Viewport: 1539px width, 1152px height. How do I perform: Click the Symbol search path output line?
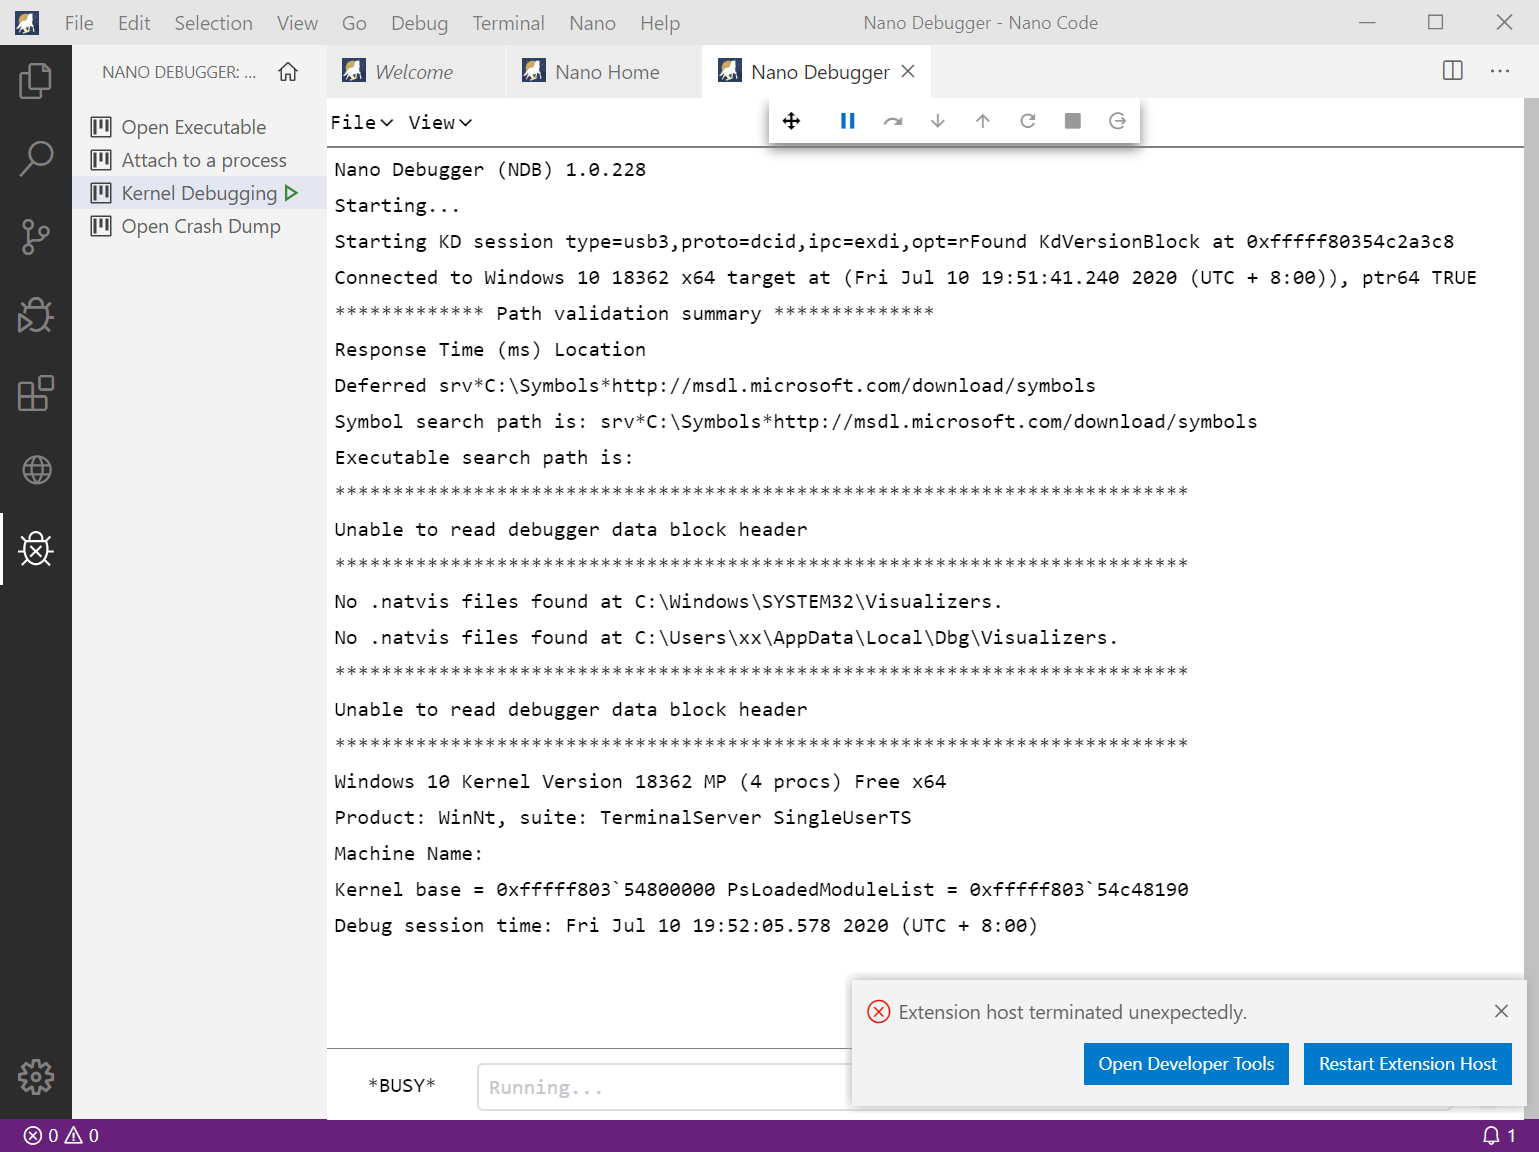(x=796, y=421)
